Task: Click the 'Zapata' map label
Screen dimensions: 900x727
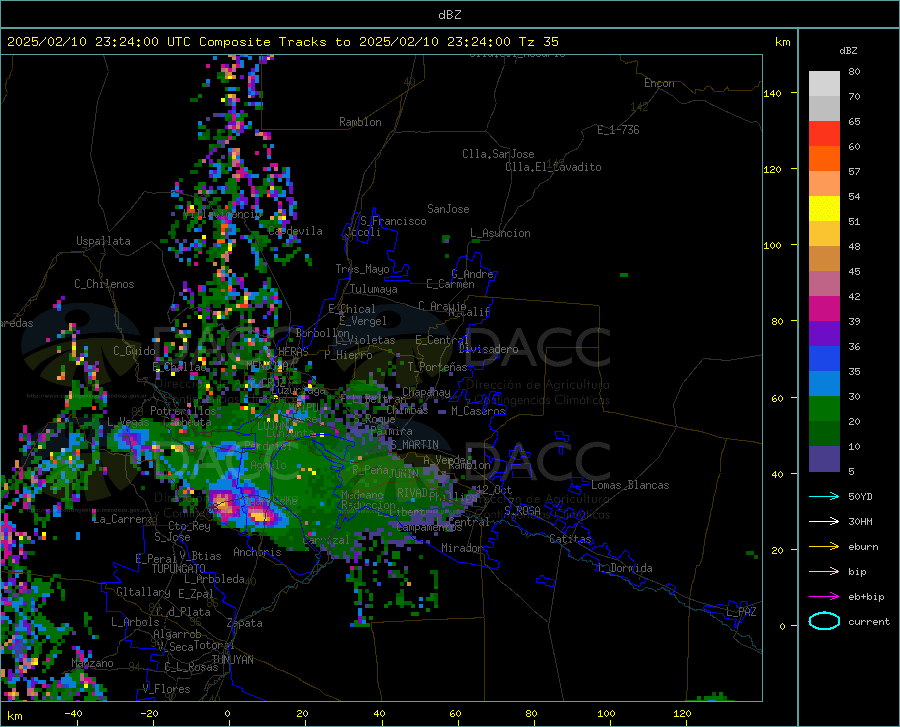Action: coord(245,623)
